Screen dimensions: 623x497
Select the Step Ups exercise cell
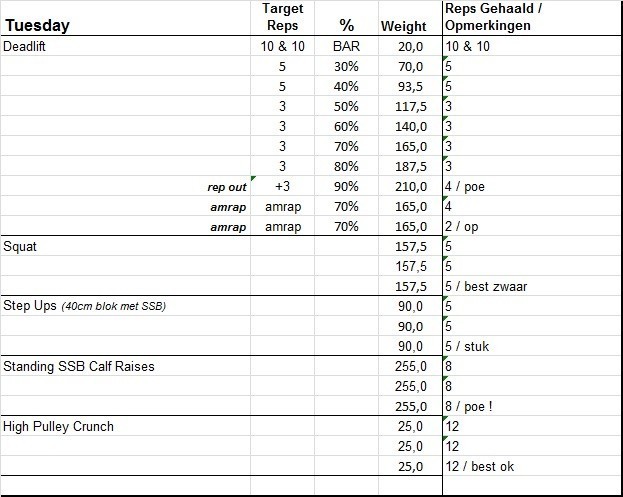(x=84, y=306)
